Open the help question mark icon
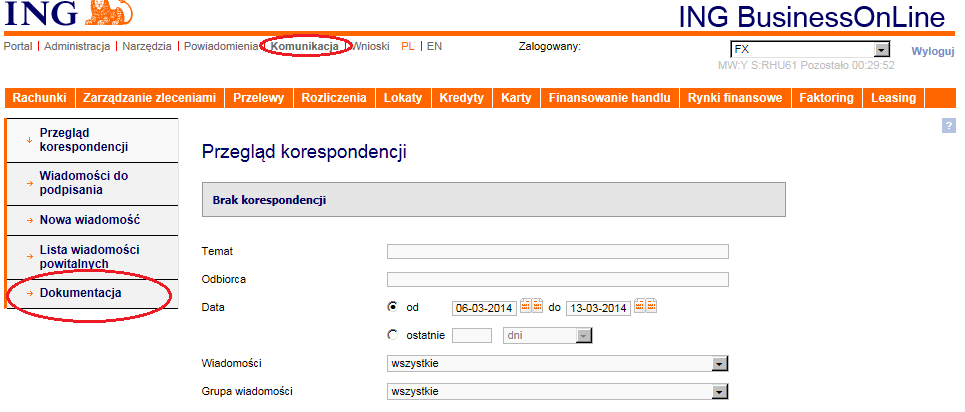 pos(948,126)
